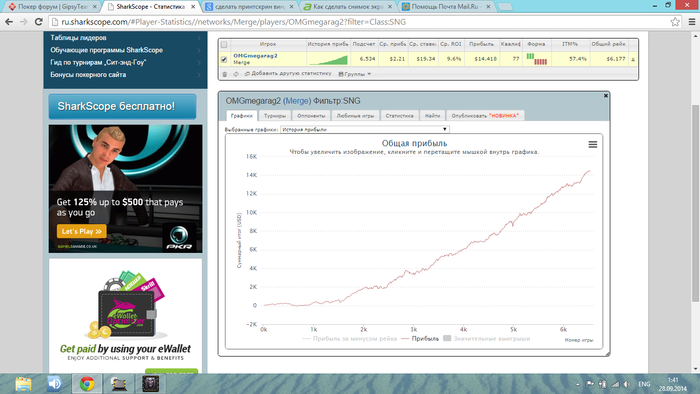Screen dimensions: 700x394
Task: Click the page vertical scrollbar
Action: pos(695,203)
